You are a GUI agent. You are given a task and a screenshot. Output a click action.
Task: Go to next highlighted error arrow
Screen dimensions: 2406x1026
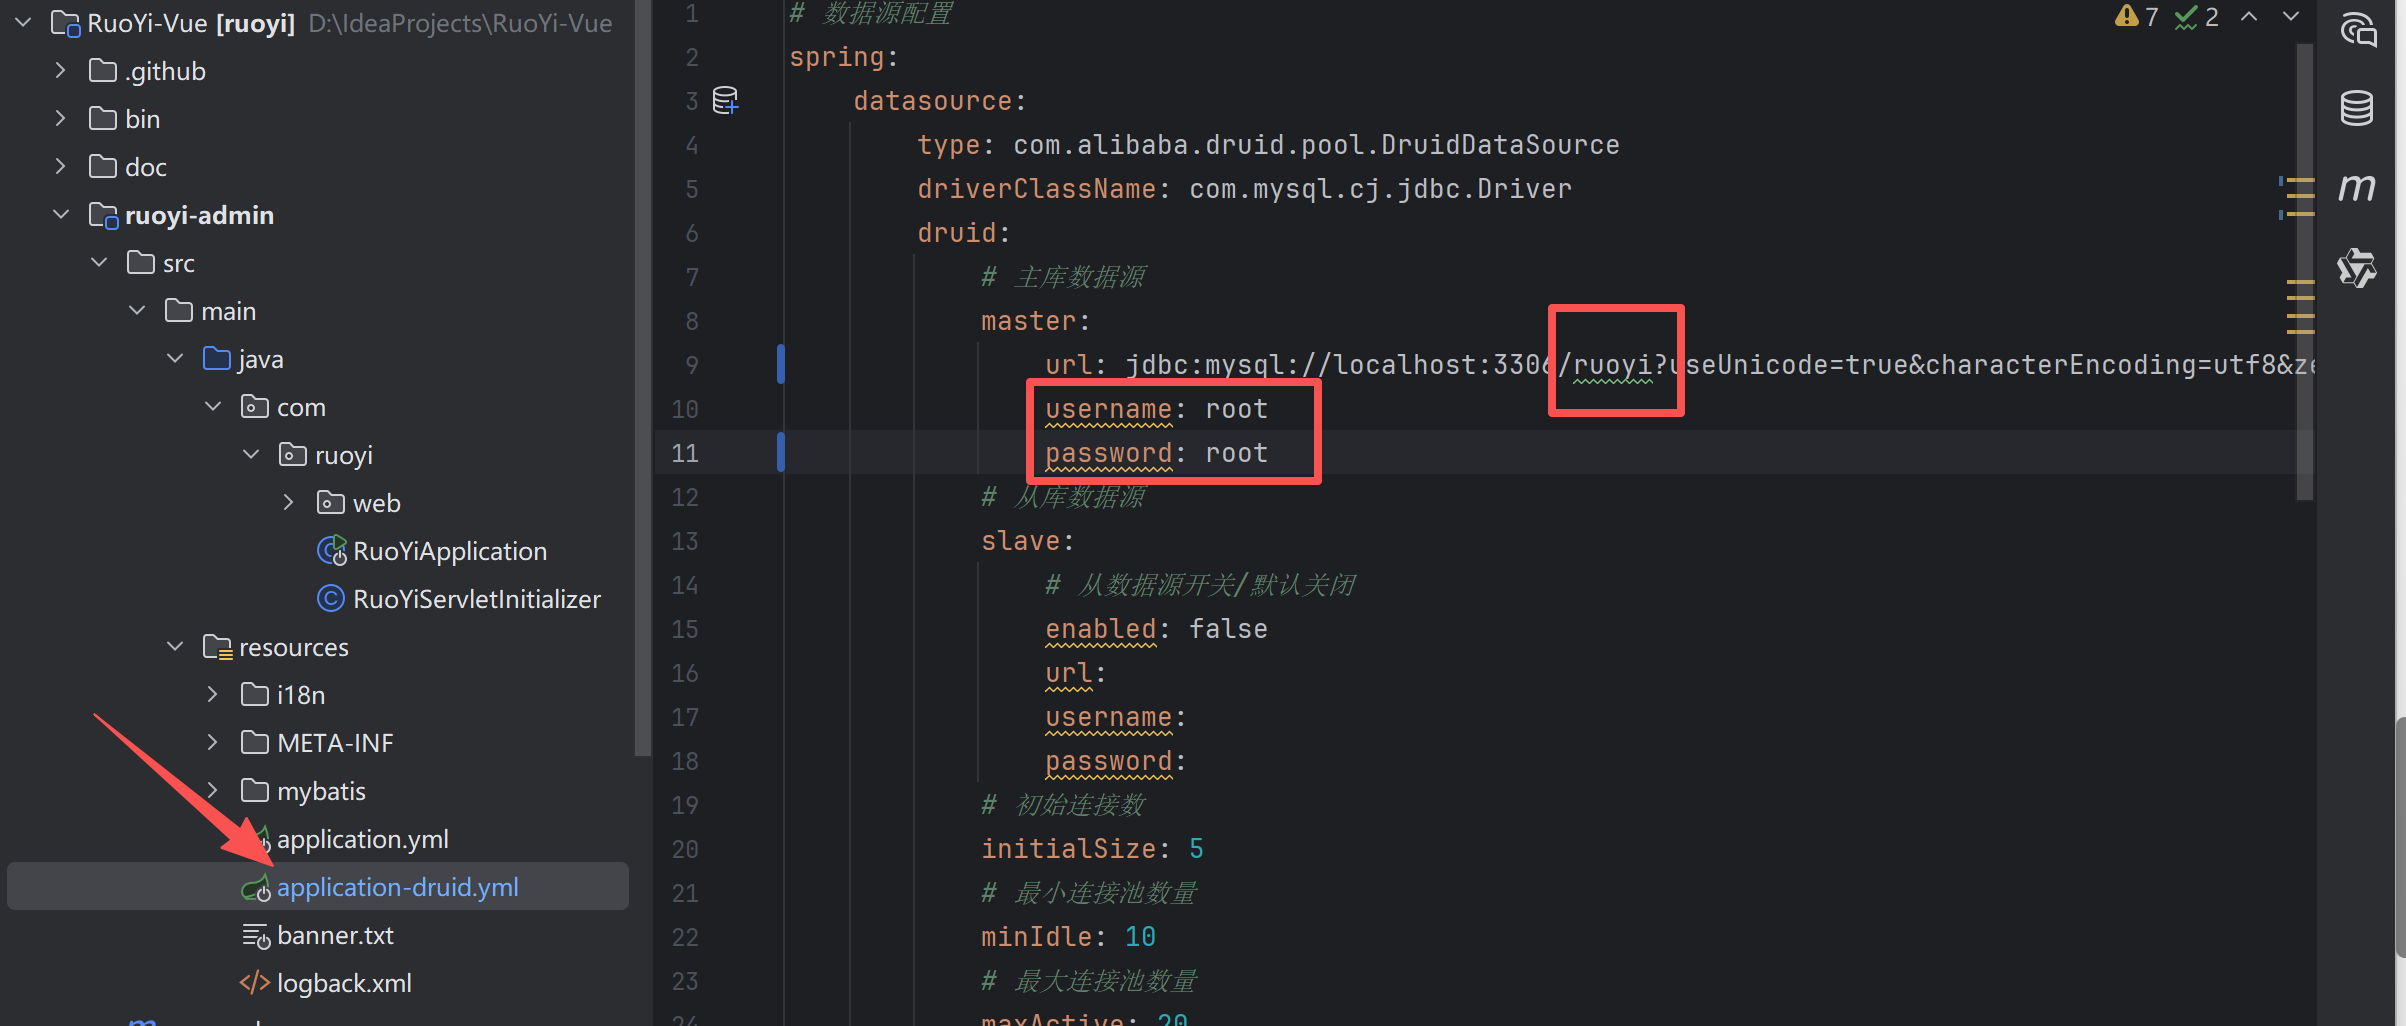pyautogui.click(x=2291, y=16)
